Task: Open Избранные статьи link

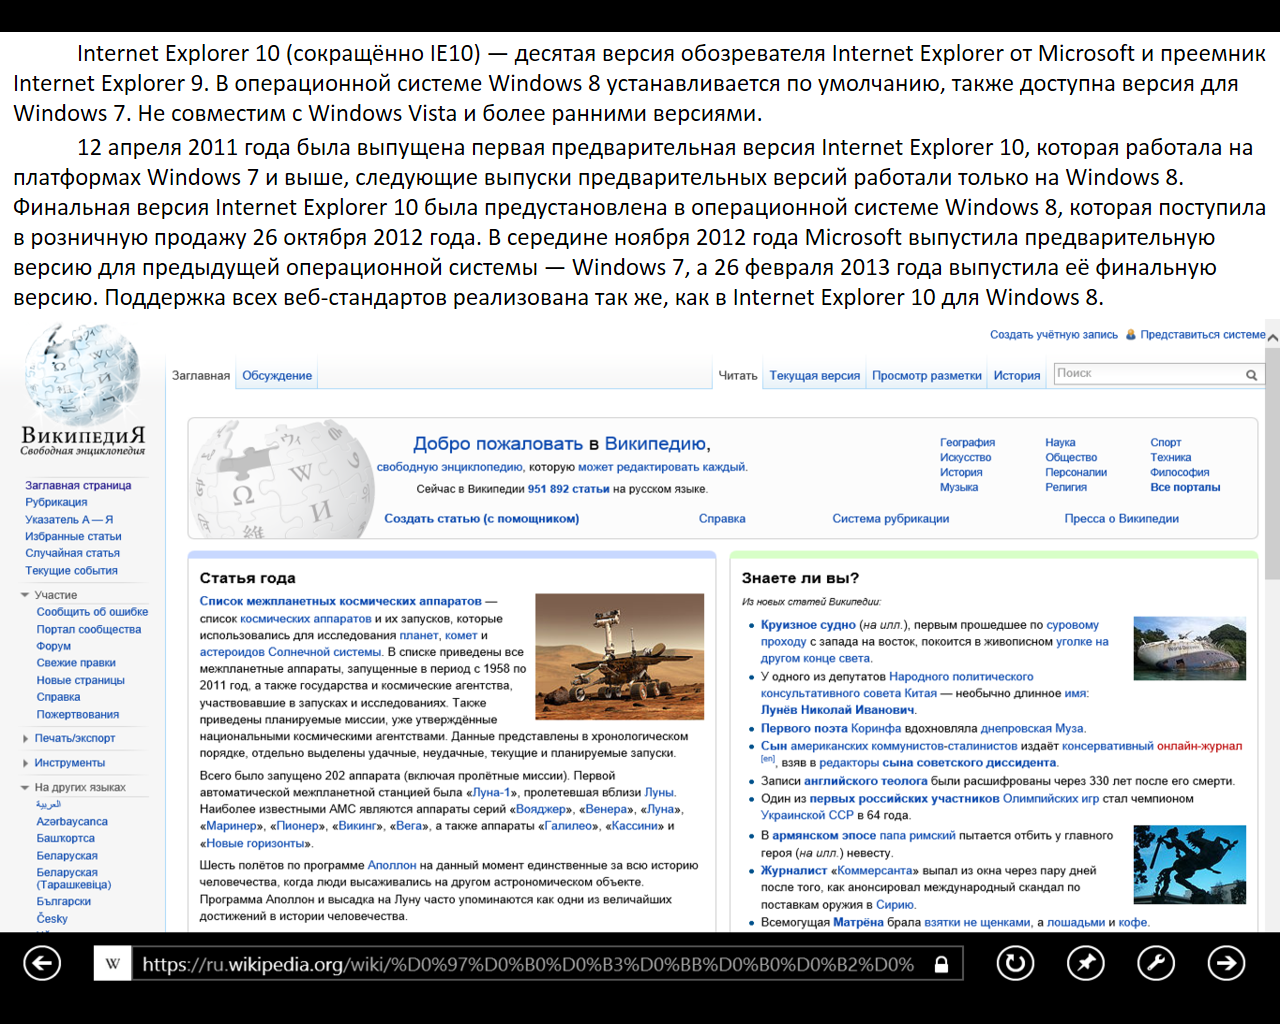Action: [73, 536]
